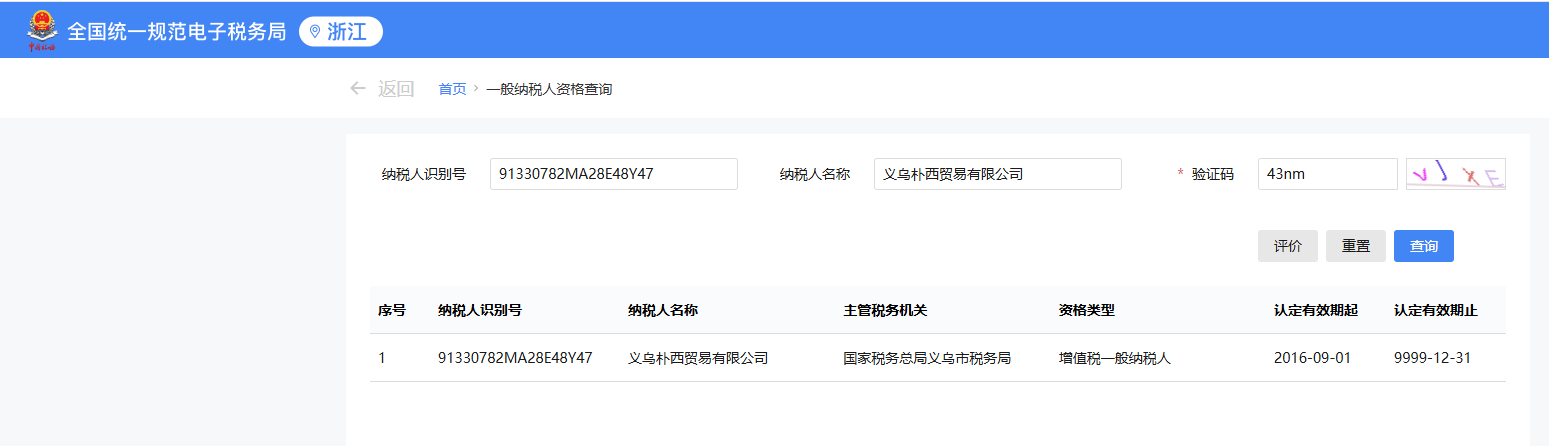The image size is (1549, 446).
Task: Click the 纳税人识别号 column header
Action: [x=480, y=310]
